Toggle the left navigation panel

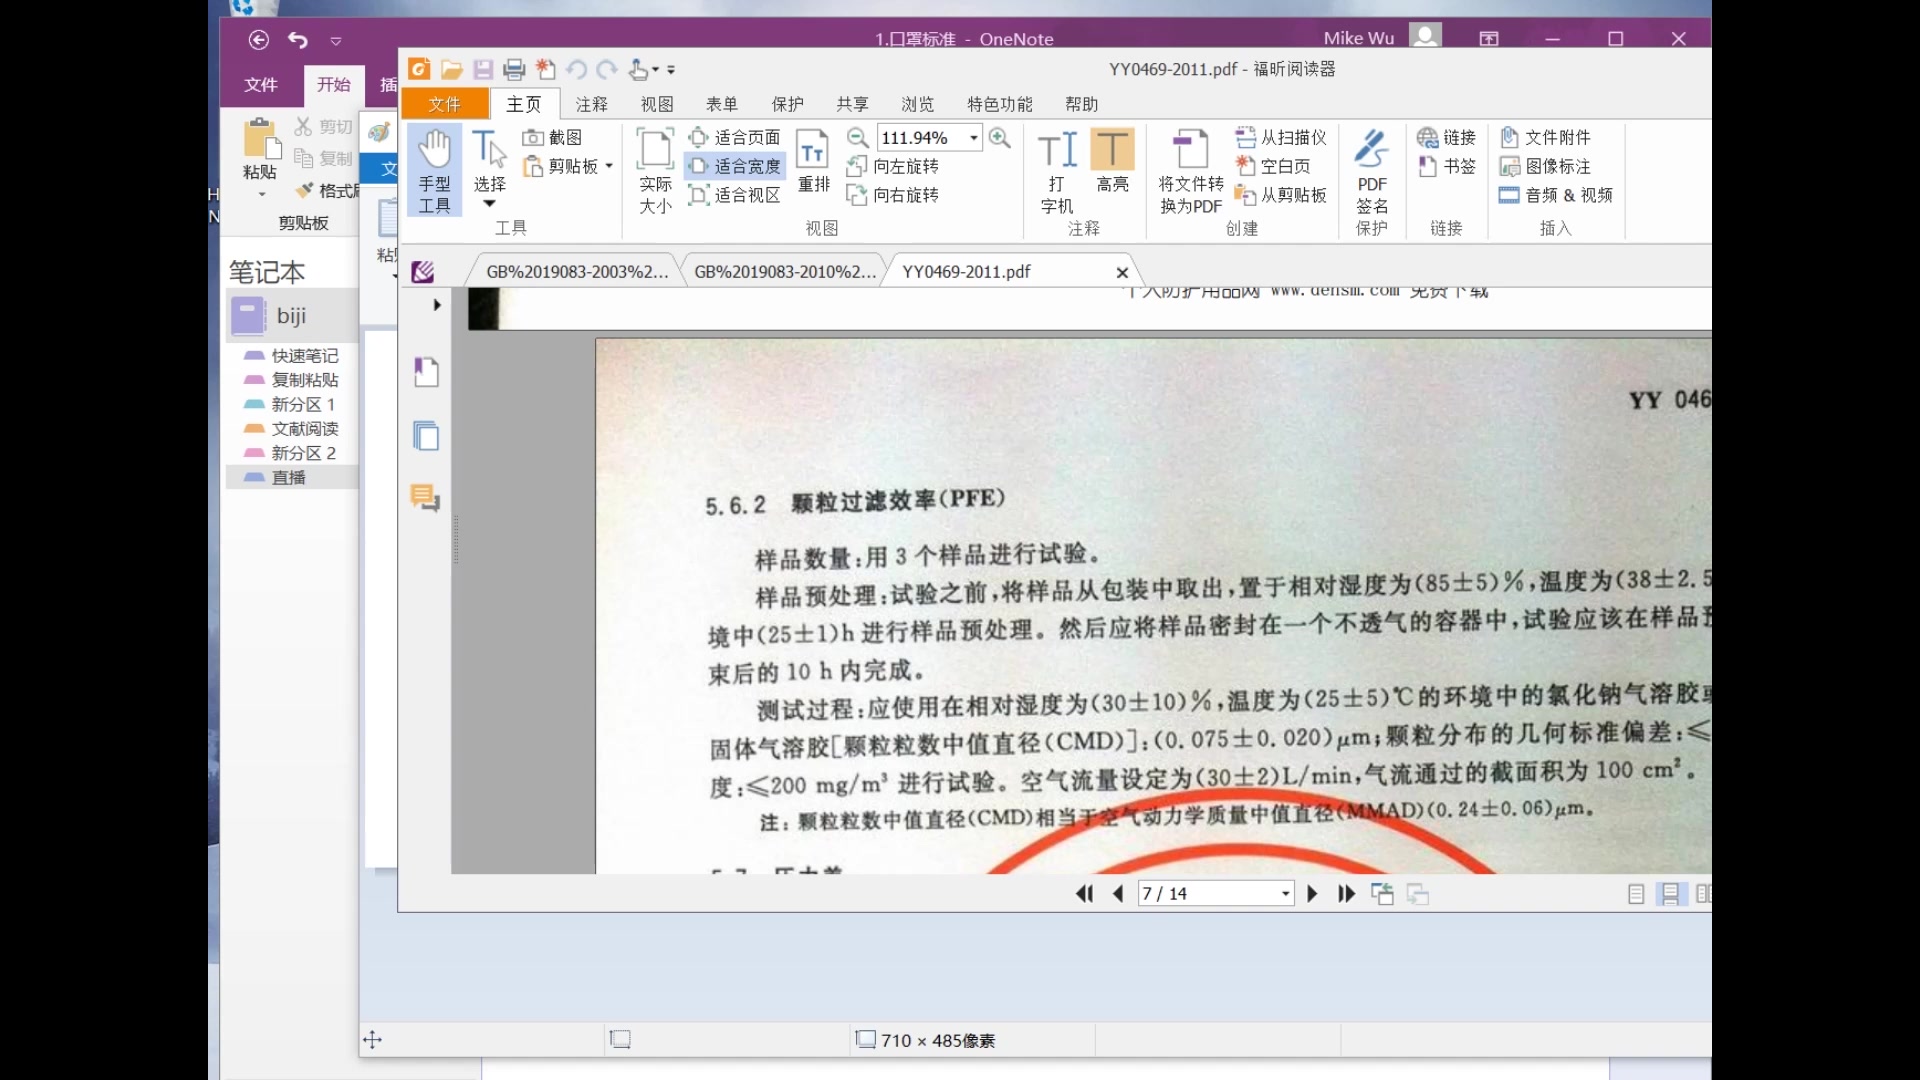coord(438,305)
